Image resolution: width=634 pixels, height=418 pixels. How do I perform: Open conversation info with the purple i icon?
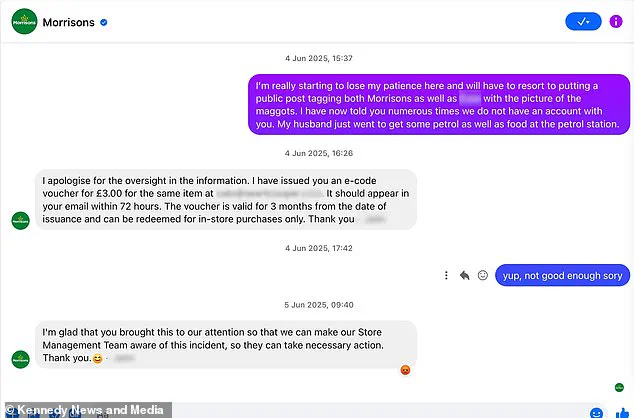coord(615,21)
